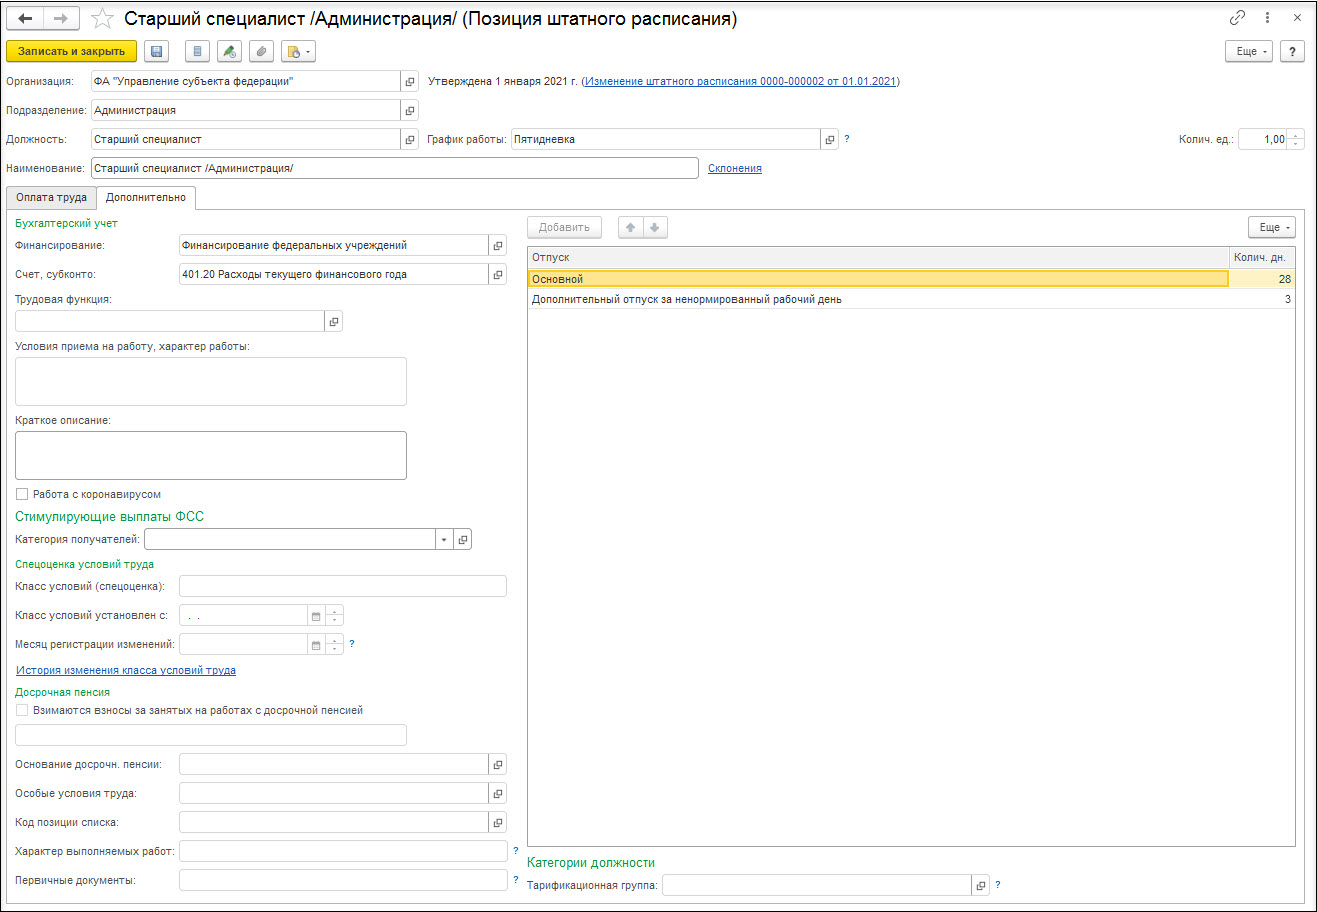This screenshot has width=1317, height=912.
Task: Open the Категория получателей selection icon
Action: [x=462, y=539]
